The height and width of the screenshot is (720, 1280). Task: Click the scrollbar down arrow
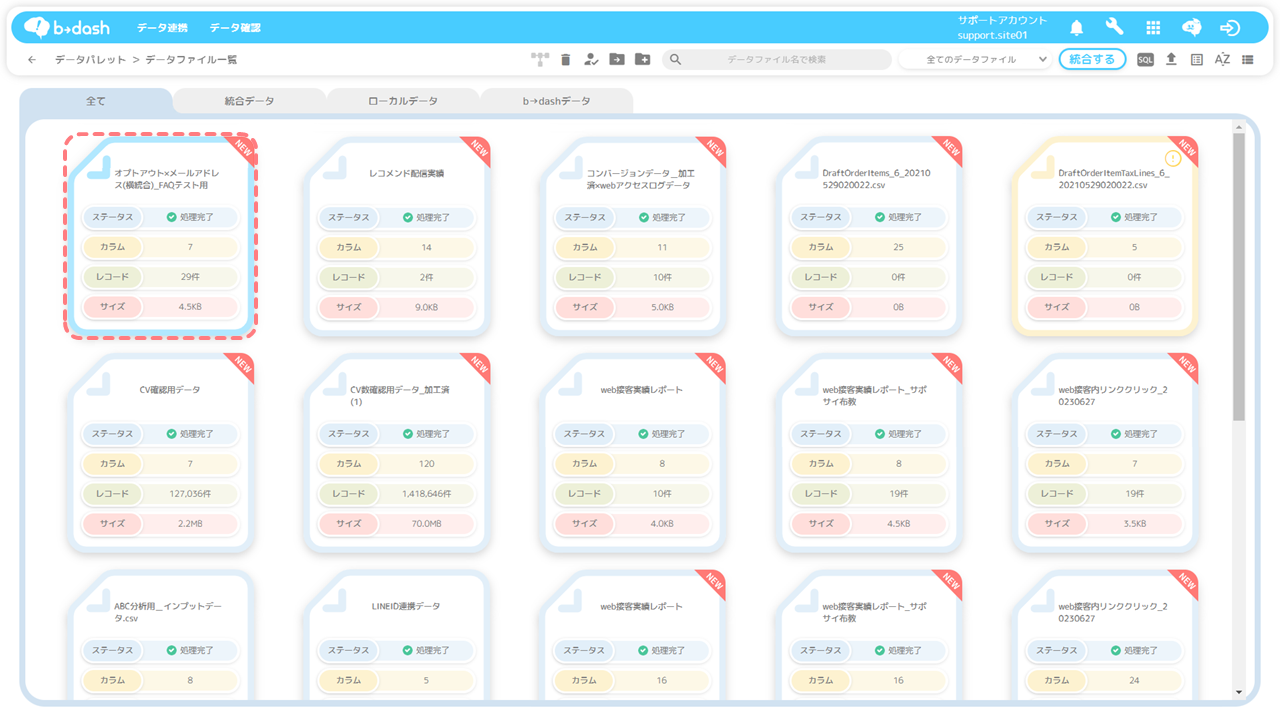click(1239, 692)
